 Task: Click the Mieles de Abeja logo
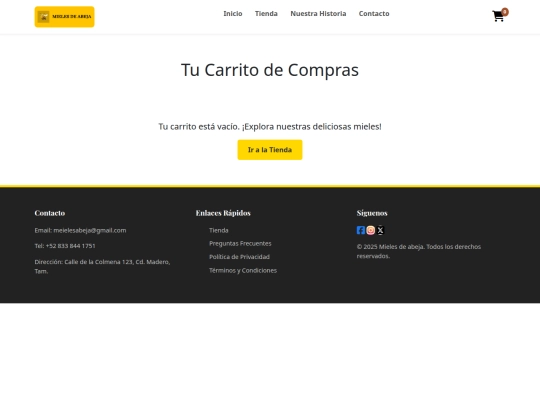click(x=64, y=17)
